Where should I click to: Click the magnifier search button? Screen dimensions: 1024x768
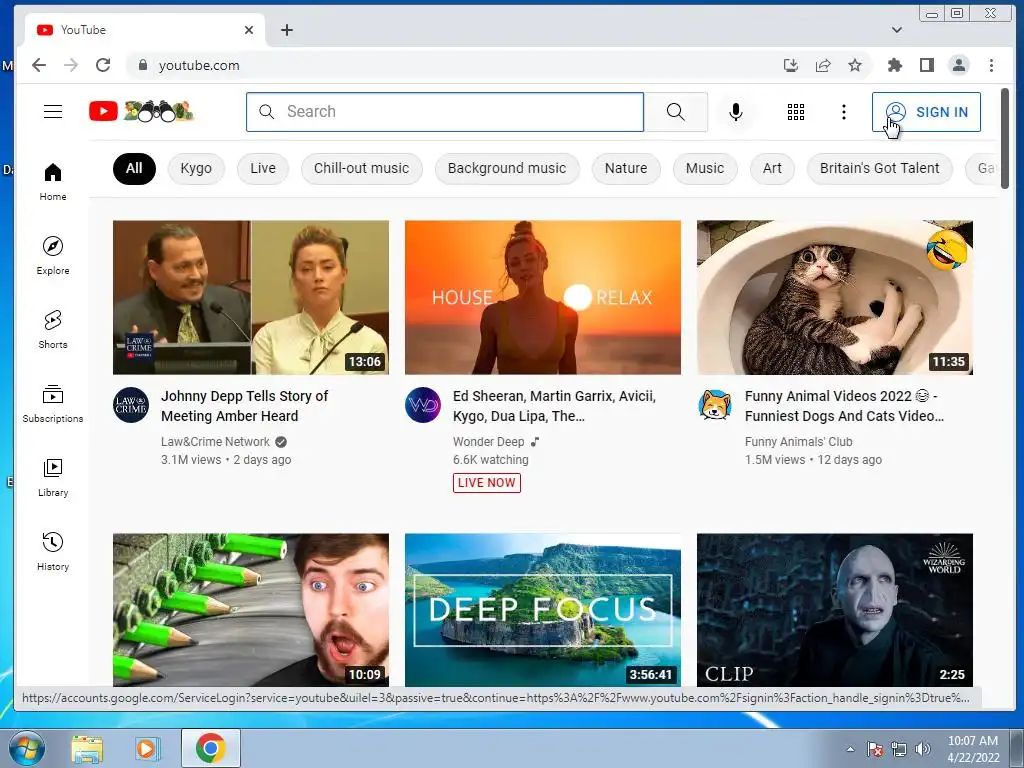676,112
